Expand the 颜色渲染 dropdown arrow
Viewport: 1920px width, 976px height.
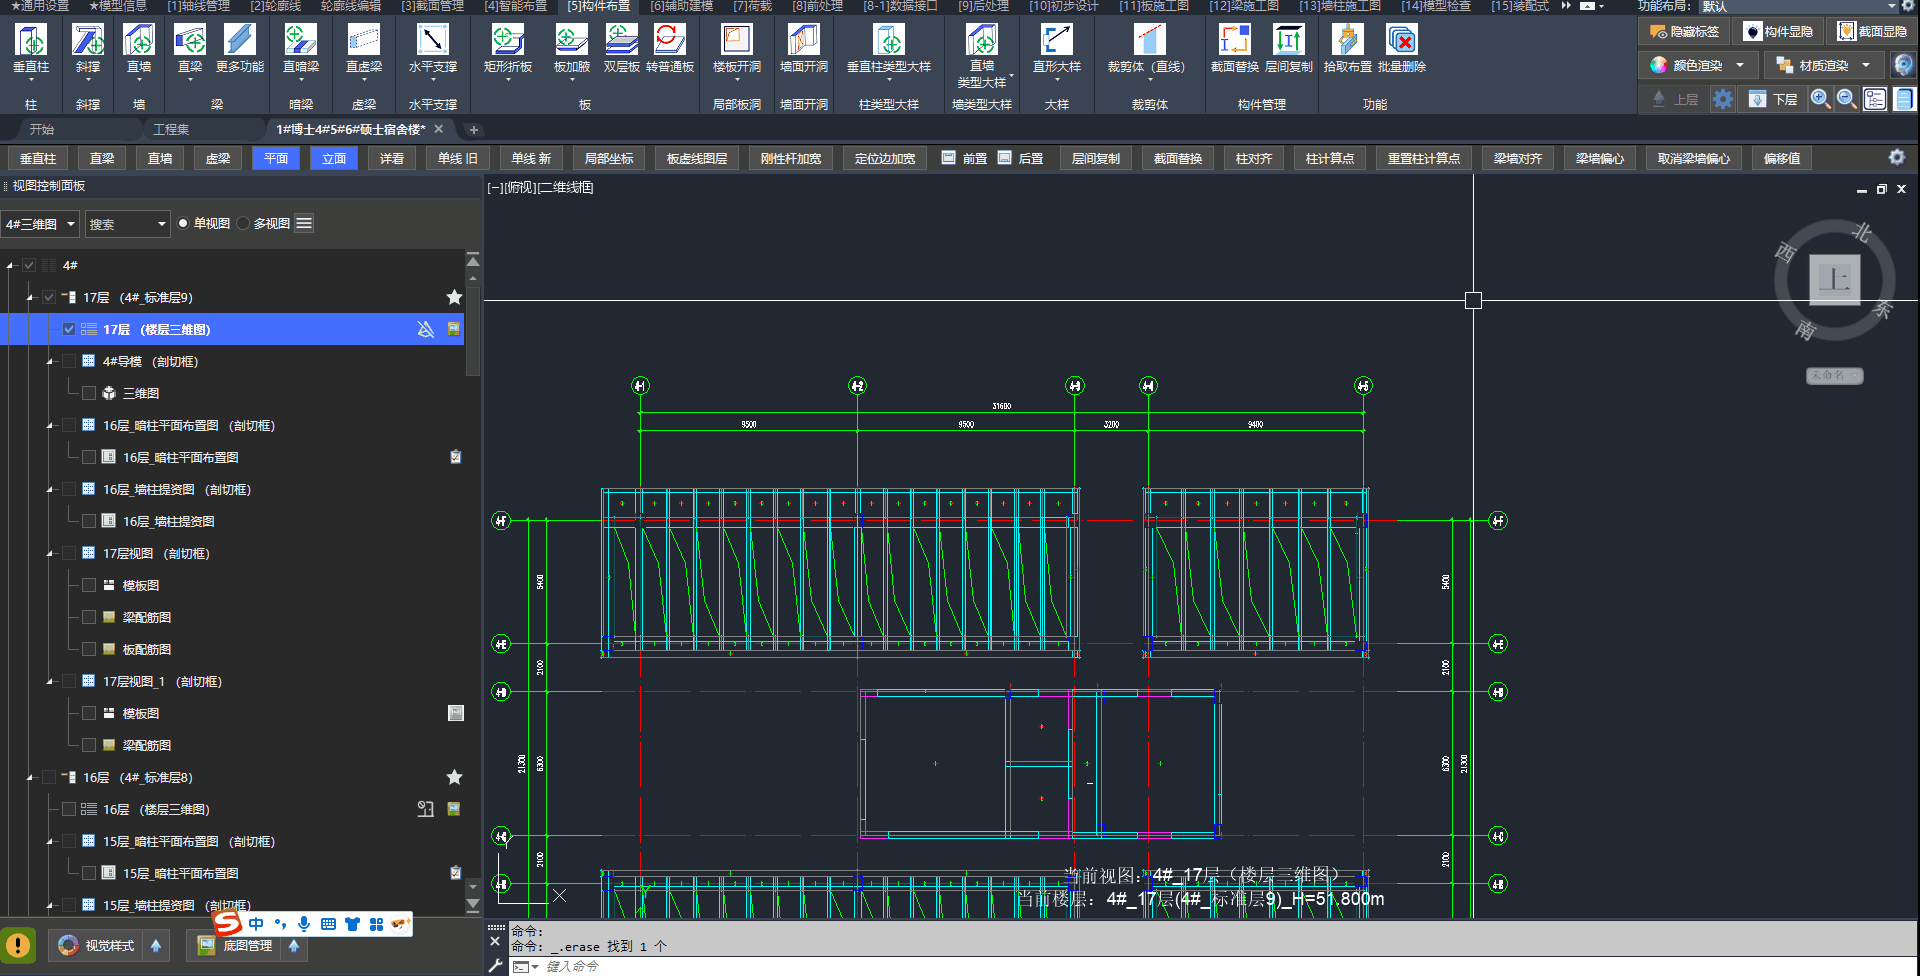coord(1740,66)
